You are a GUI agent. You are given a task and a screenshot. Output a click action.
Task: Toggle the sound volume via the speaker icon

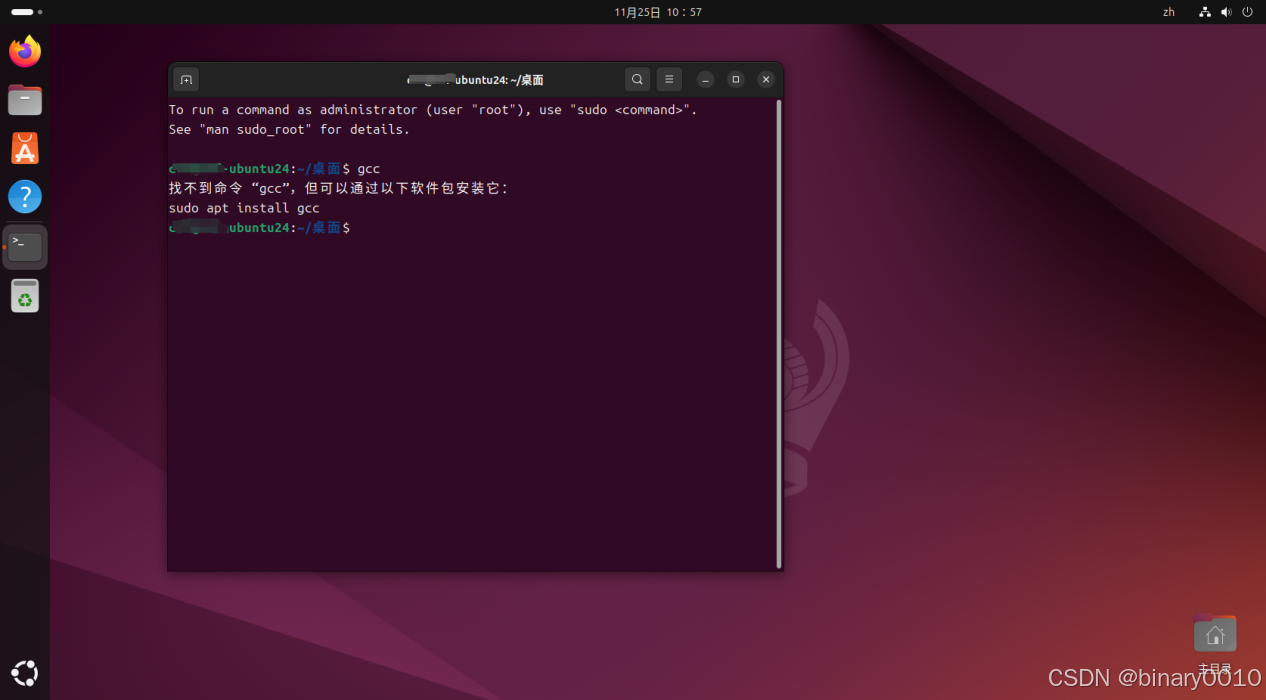pyautogui.click(x=1225, y=12)
